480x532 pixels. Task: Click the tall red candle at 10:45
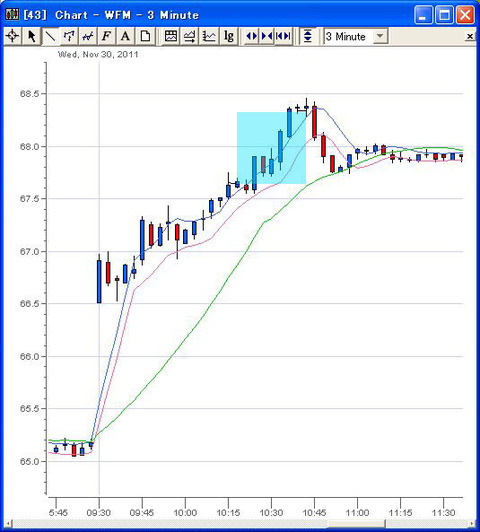(x=314, y=121)
